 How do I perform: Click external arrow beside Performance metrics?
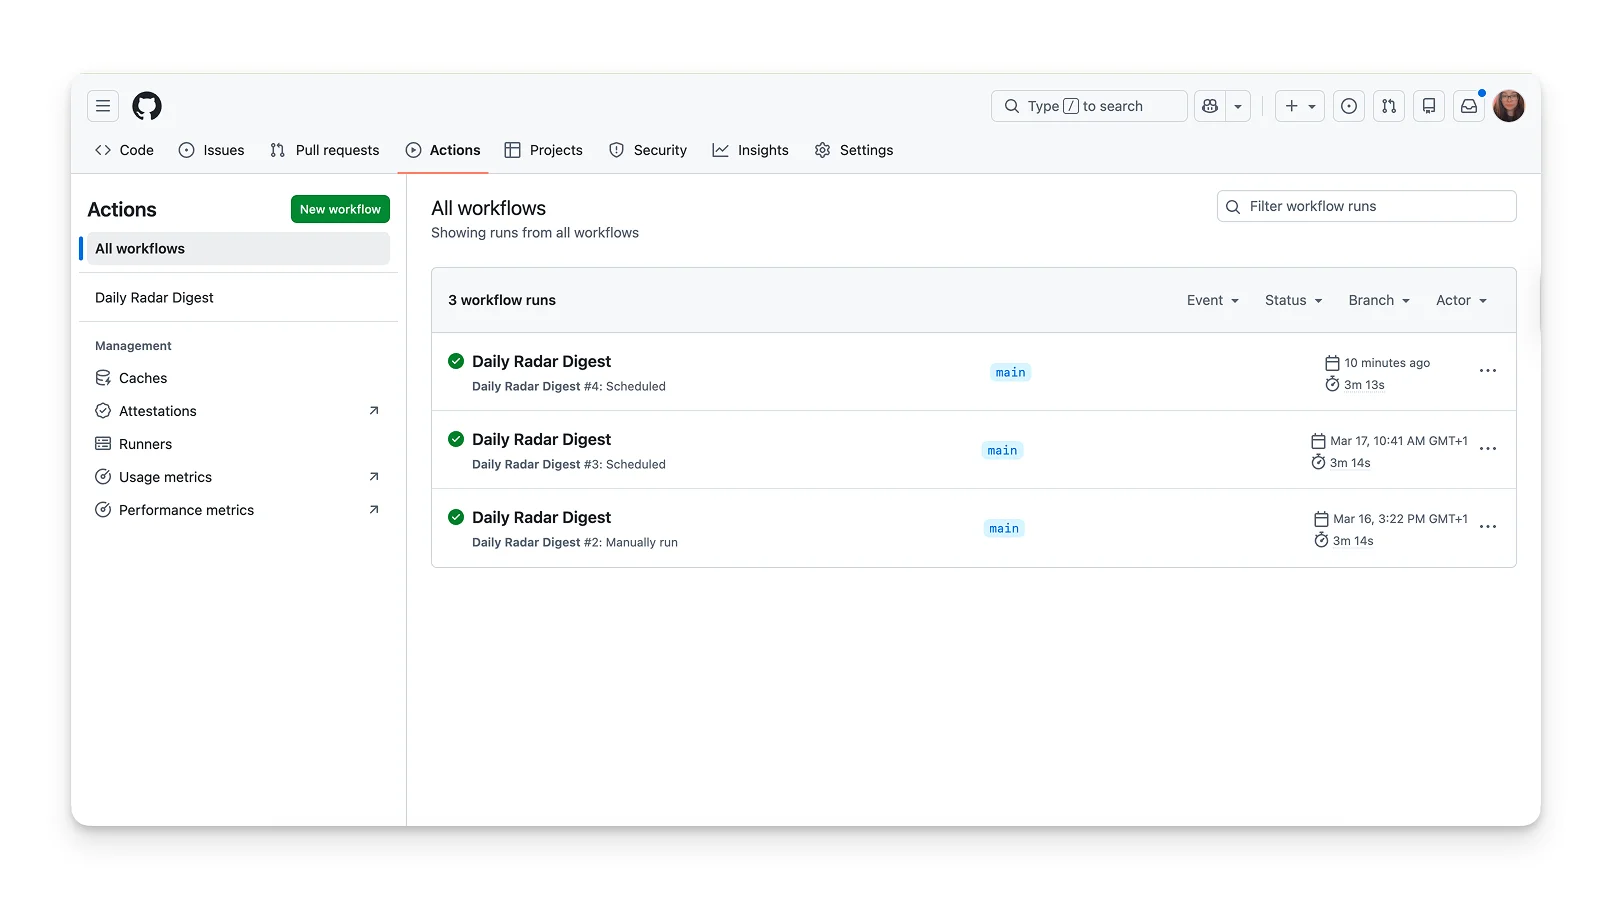[x=374, y=510]
